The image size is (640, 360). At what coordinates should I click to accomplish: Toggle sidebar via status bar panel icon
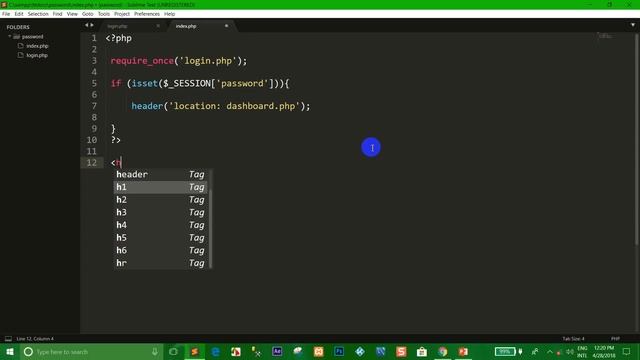[x=8, y=339]
